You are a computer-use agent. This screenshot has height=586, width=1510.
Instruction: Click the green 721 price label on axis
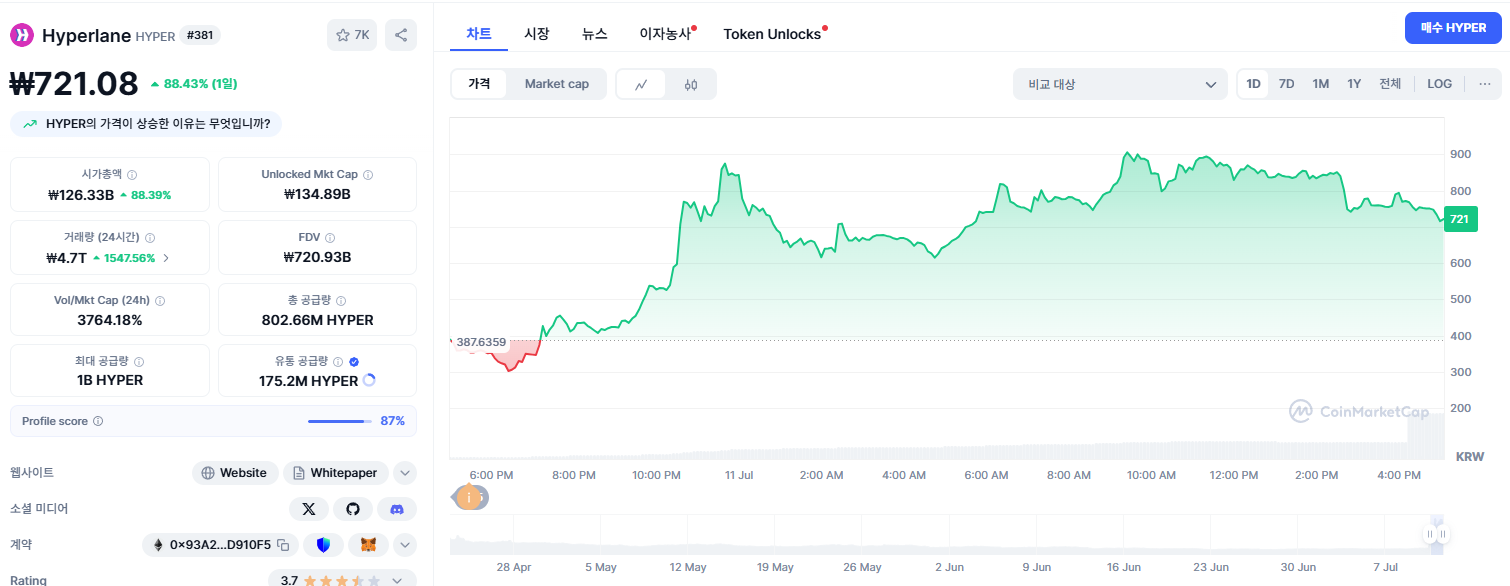point(1461,219)
